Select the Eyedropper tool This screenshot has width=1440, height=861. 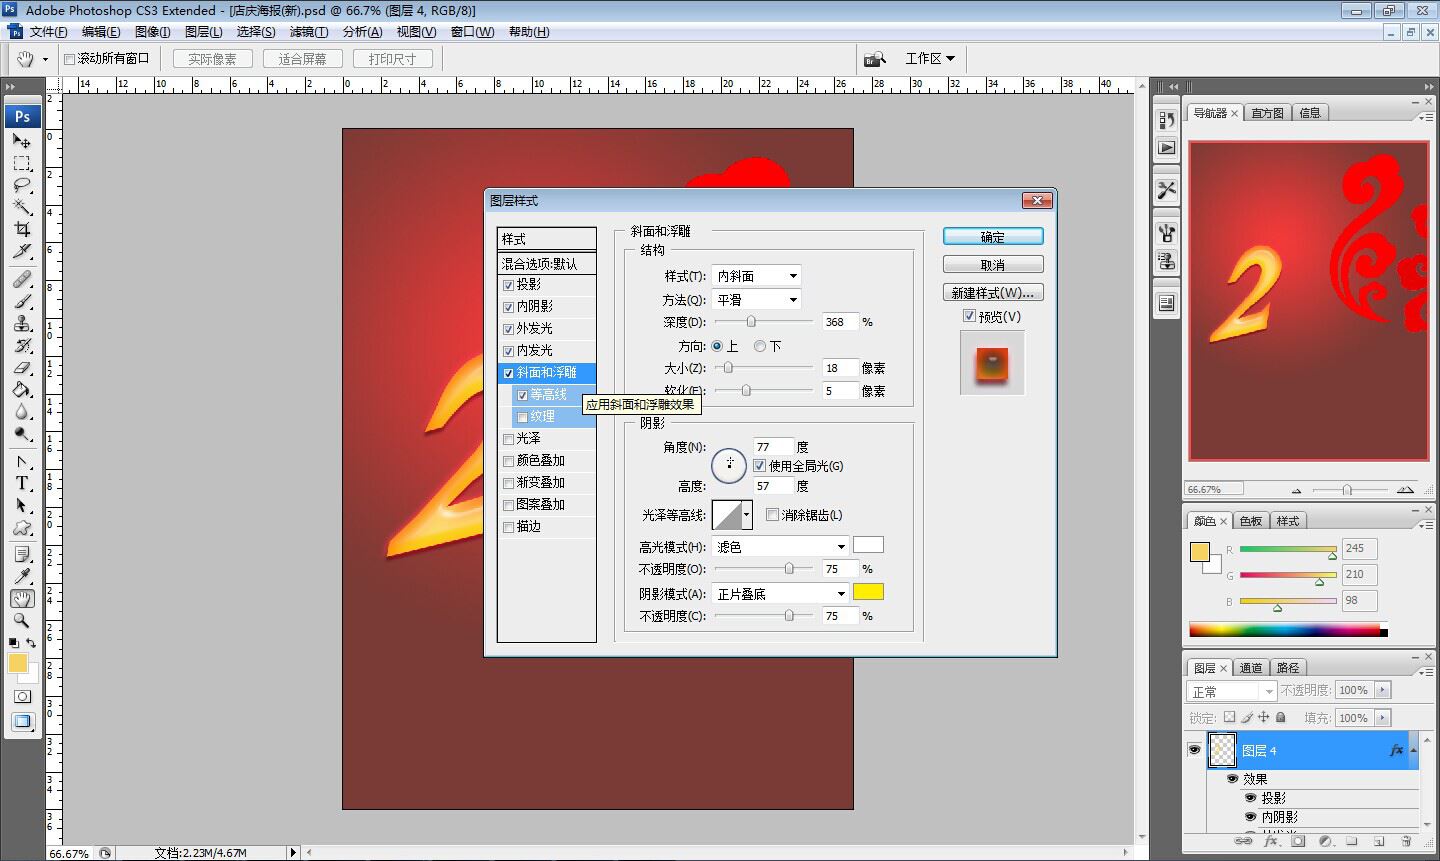tap(22, 576)
